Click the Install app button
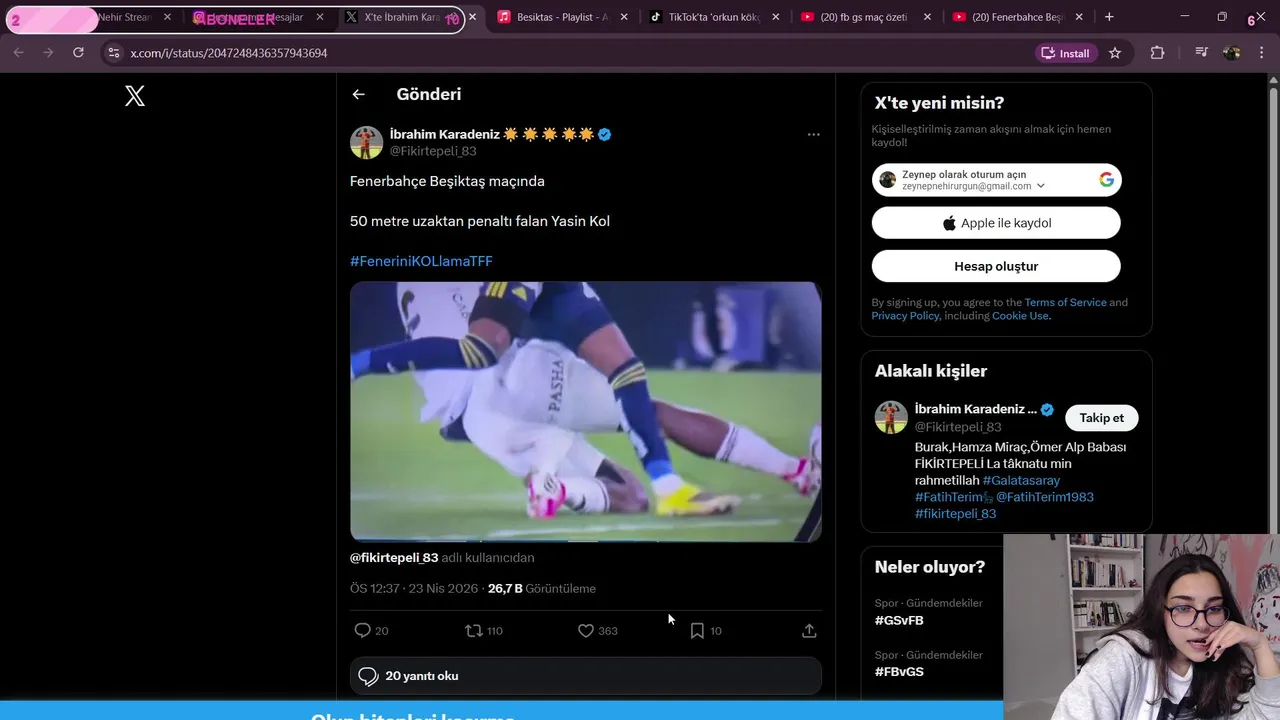The height and width of the screenshot is (720, 1280). 1066,53
